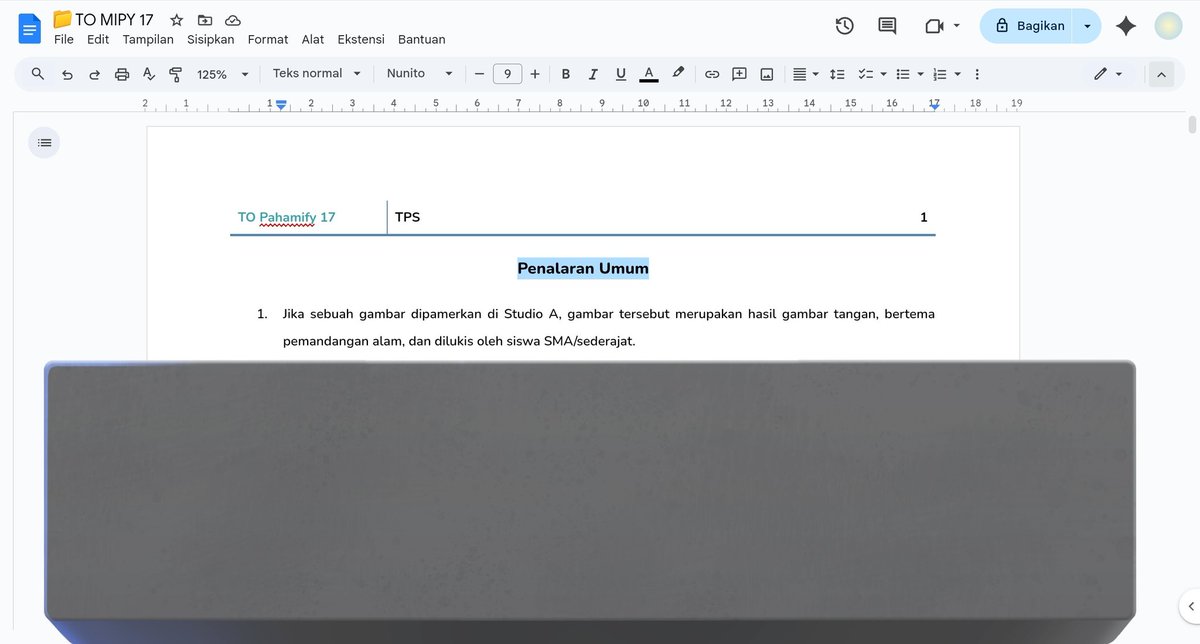
Task: Open the Google account avatar
Action: coord(1168,26)
